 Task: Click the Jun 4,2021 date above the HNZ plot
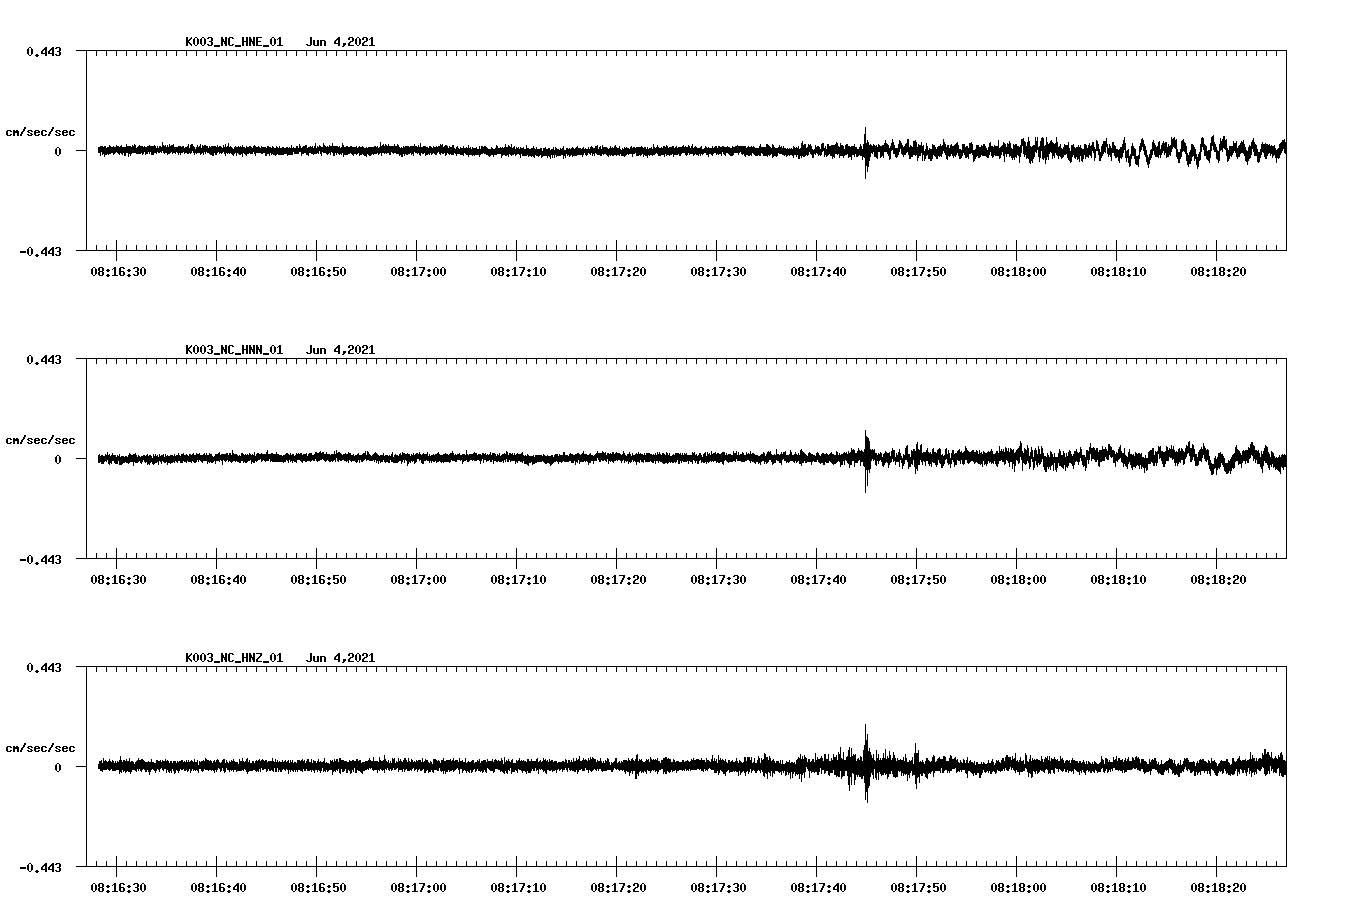pos(340,658)
